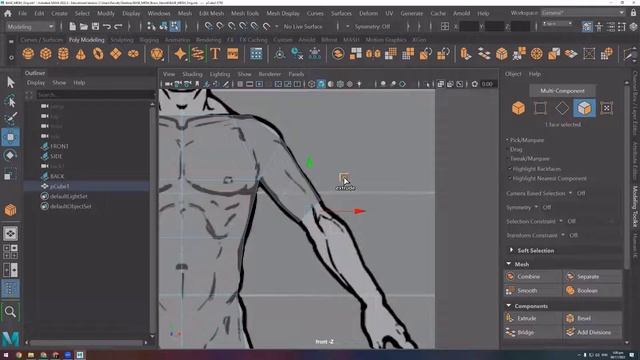Click the New scene icon

[x=72, y=27]
